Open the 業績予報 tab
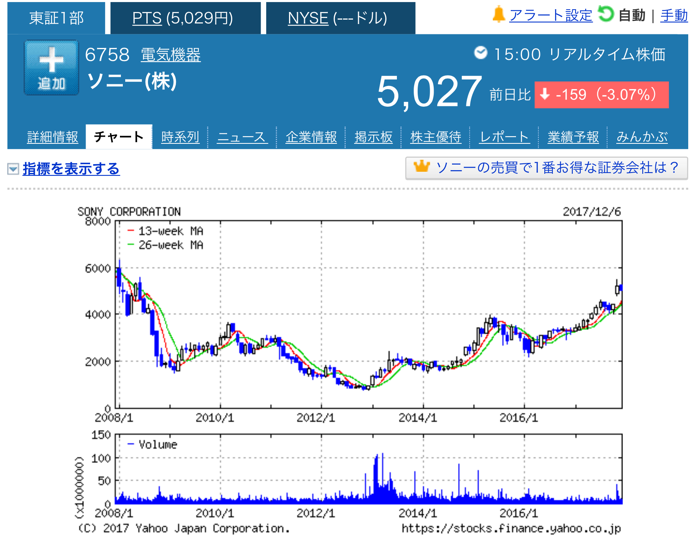Image resolution: width=698 pixels, height=544 pixels. [x=573, y=137]
